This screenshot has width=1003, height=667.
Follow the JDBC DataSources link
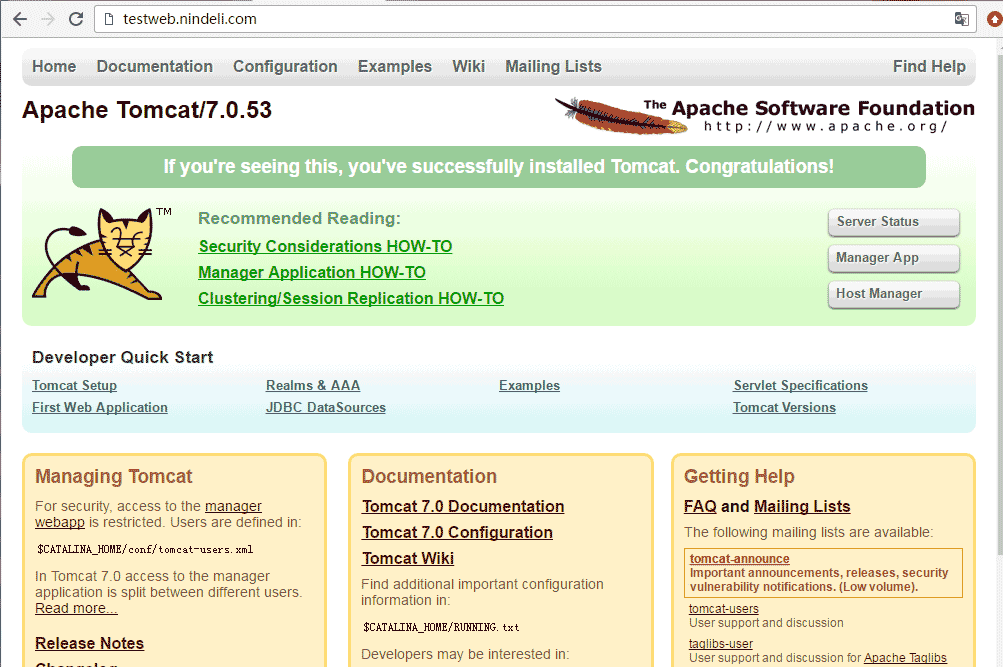point(325,408)
